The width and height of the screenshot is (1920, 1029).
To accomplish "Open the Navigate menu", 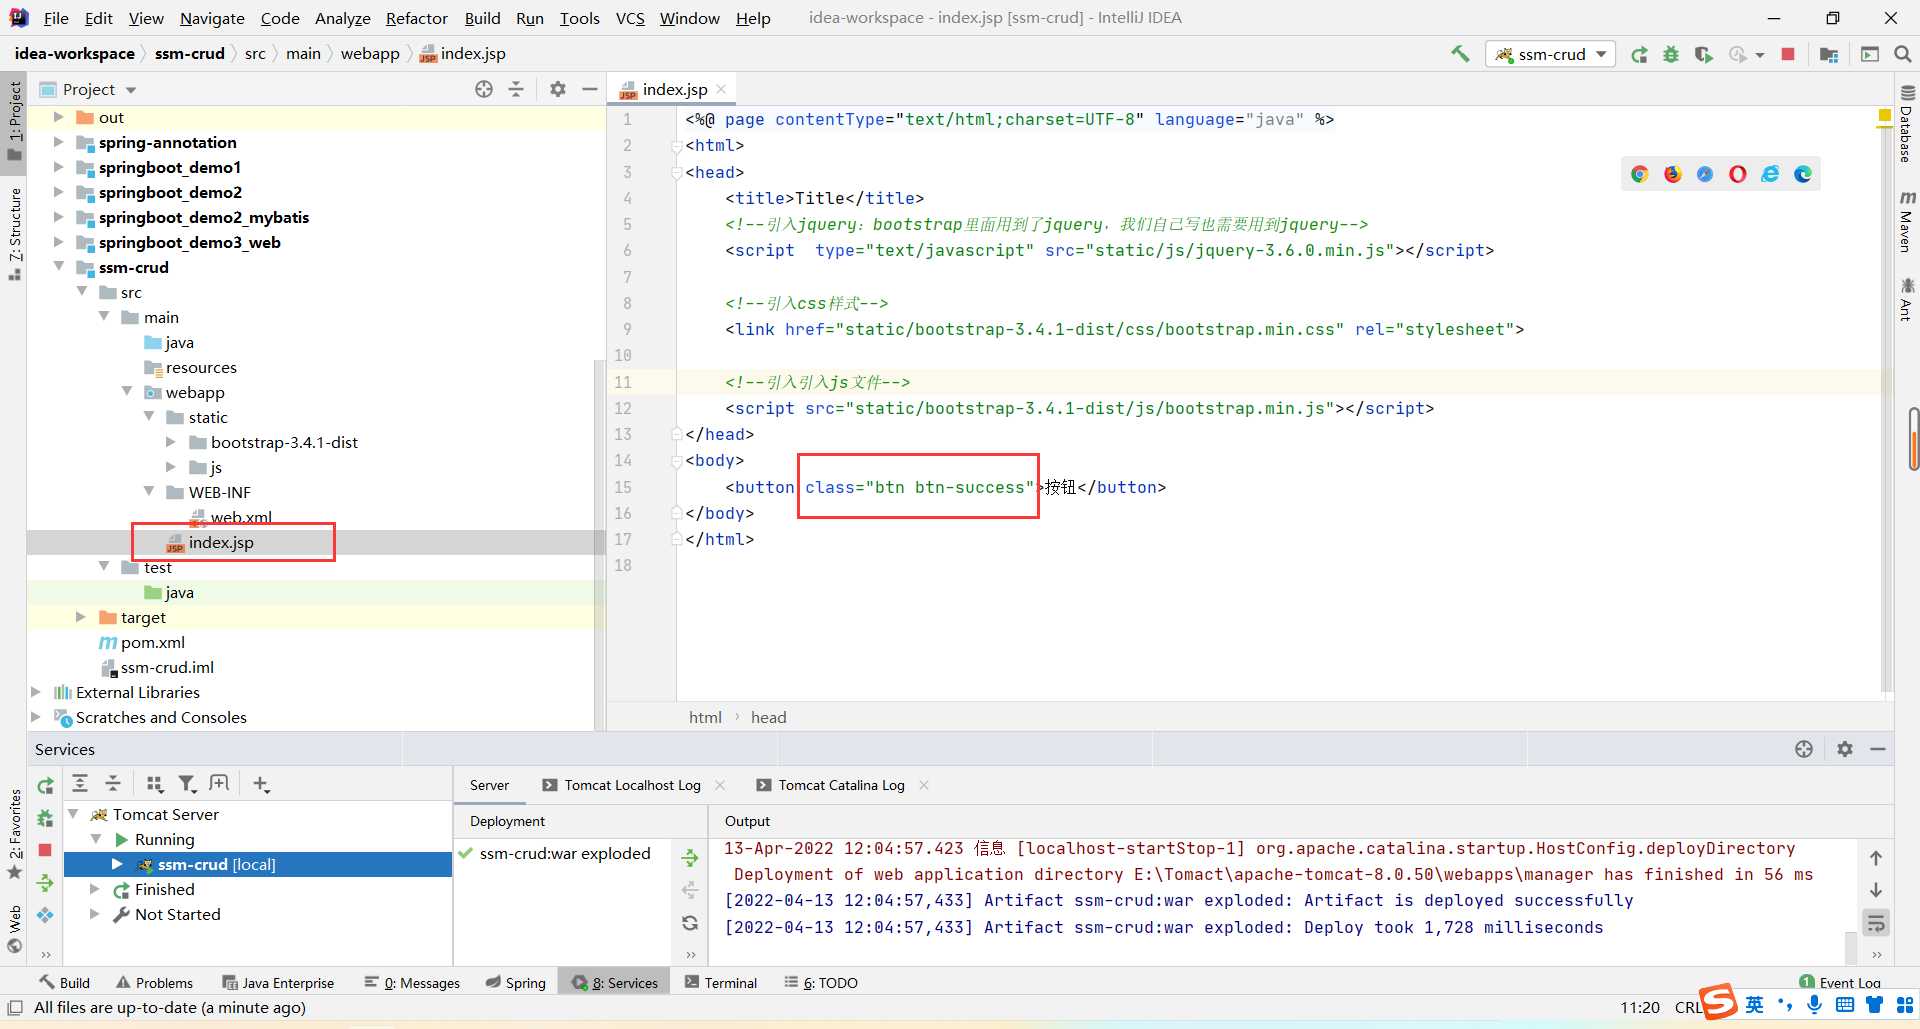I will point(212,18).
